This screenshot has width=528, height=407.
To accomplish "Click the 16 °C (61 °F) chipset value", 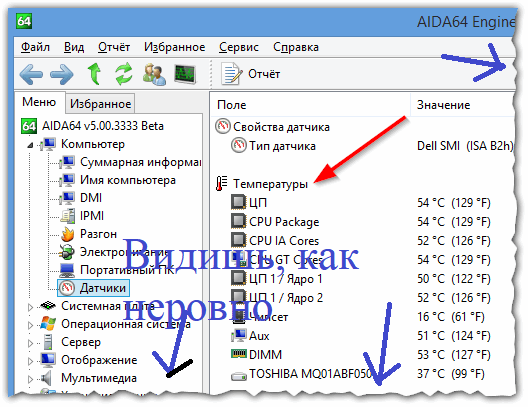I will point(451,317).
